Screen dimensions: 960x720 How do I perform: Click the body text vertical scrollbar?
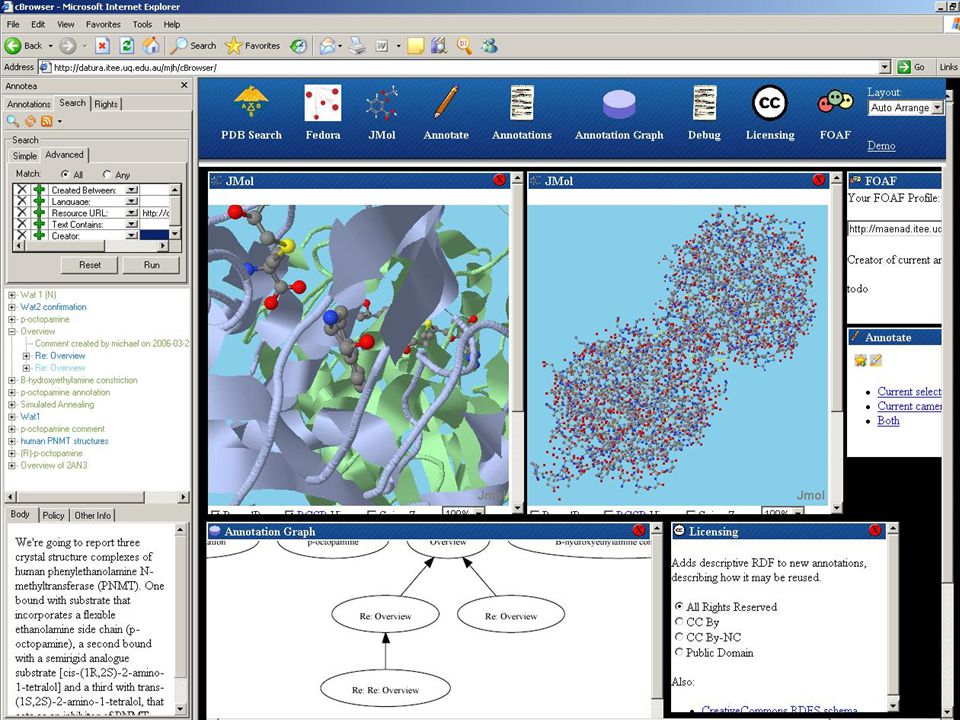[x=180, y=618]
